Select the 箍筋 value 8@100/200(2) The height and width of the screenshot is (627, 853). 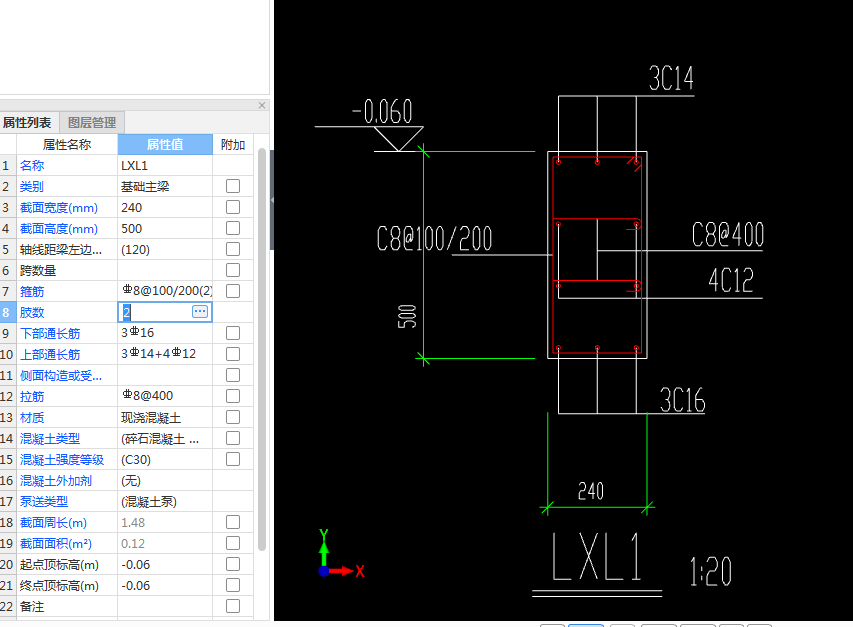point(165,291)
